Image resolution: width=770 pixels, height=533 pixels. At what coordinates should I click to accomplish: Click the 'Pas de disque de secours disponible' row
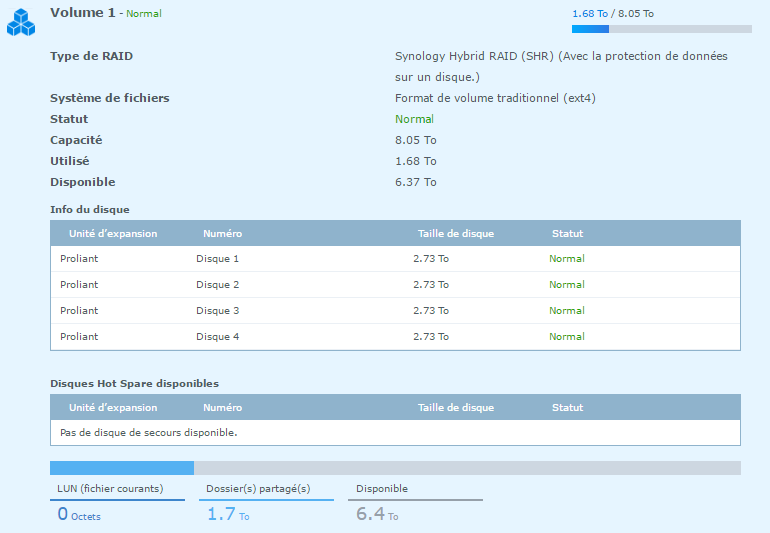(148, 433)
